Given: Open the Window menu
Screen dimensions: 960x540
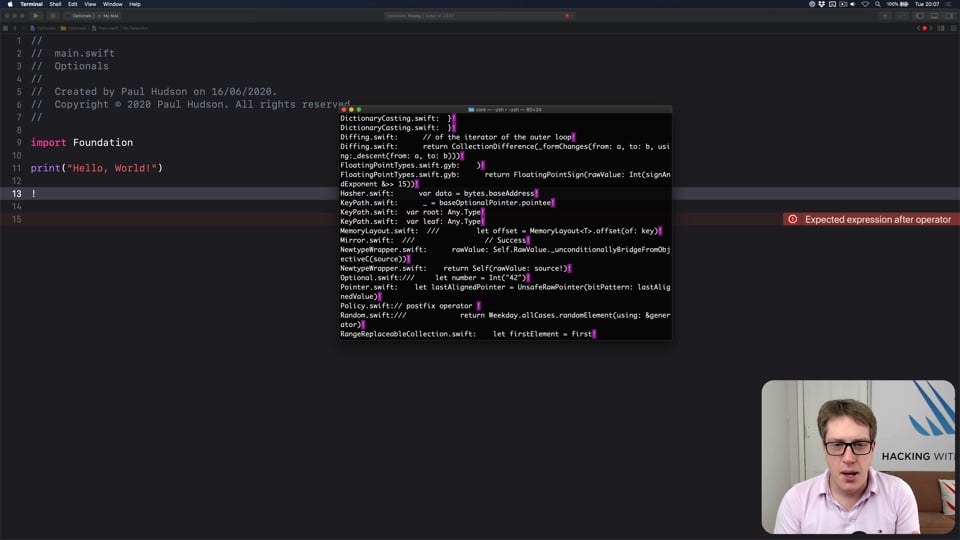Looking at the screenshot, I should click(113, 4).
